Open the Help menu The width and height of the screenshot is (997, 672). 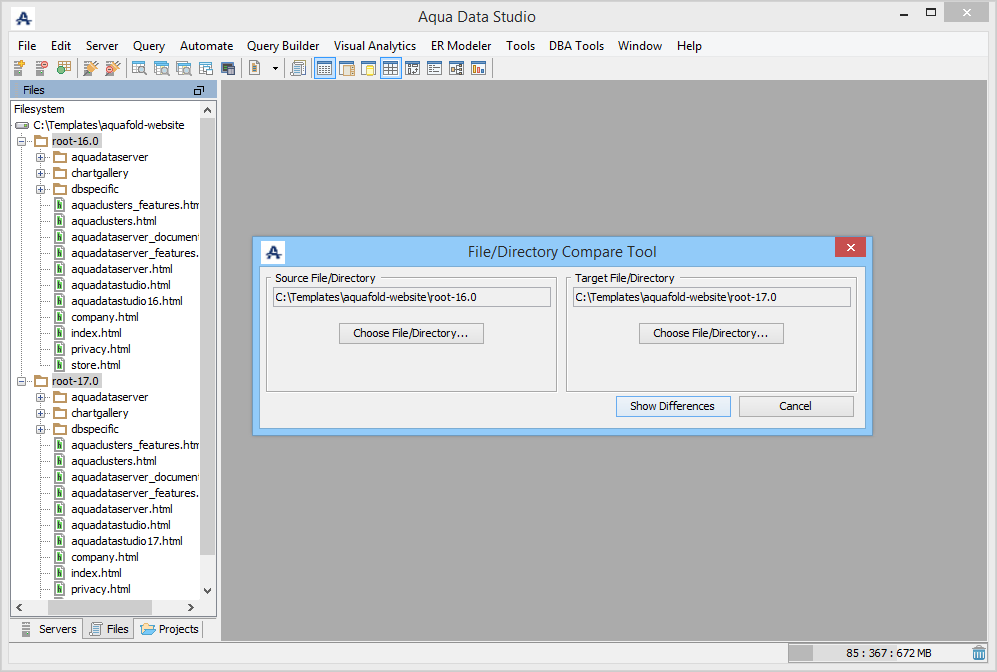(x=689, y=46)
